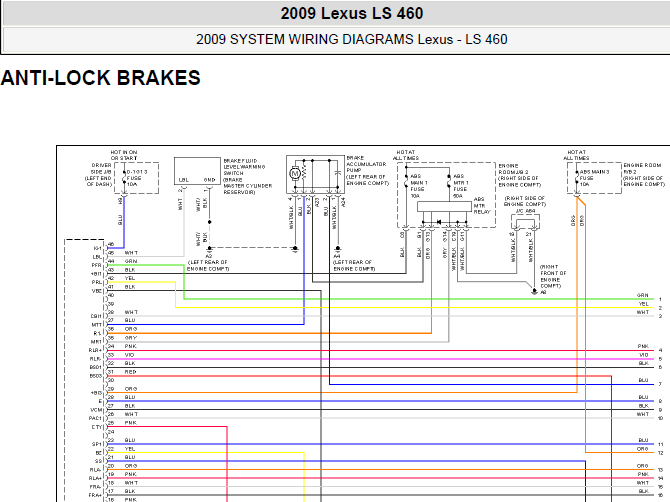Click the driver side J/B 10A fuse symbol
Image resolution: width=670 pixels, height=502 pixels.
(124, 177)
